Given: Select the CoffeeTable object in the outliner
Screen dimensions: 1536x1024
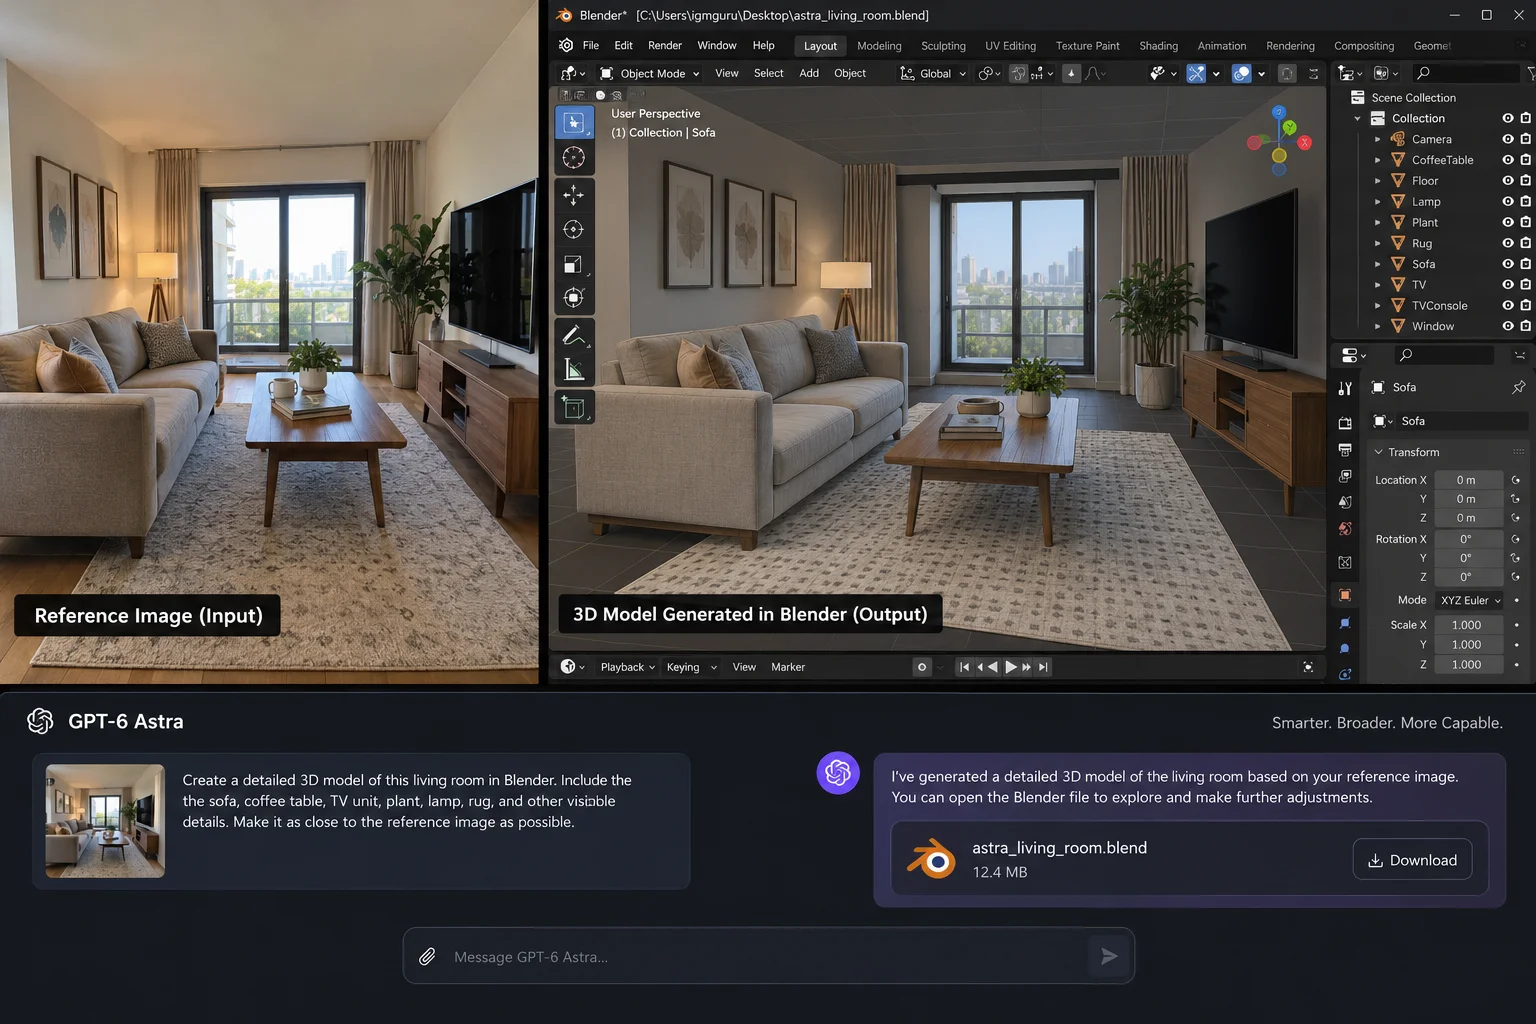Looking at the screenshot, I should click(x=1442, y=160).
